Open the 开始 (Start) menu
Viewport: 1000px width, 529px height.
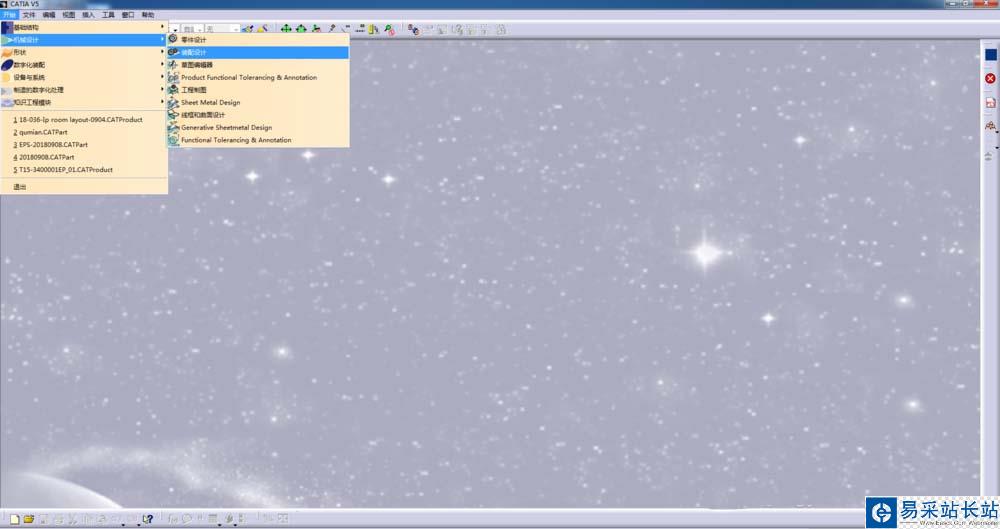(x=9, y=15)
